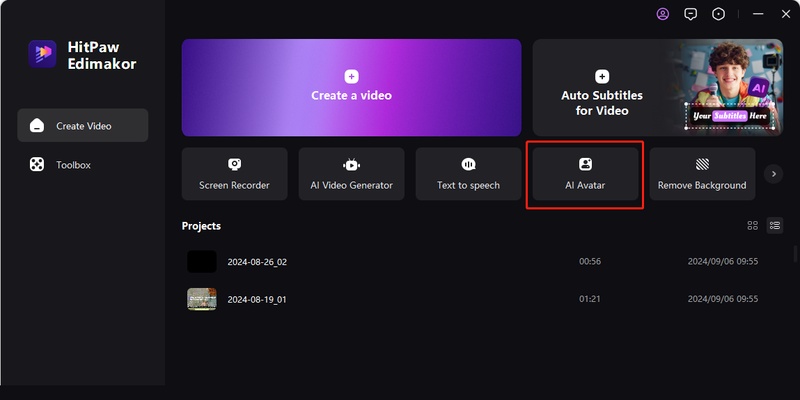Open the Text to speech tool
The image size is (800, 400).
[468, 174]
